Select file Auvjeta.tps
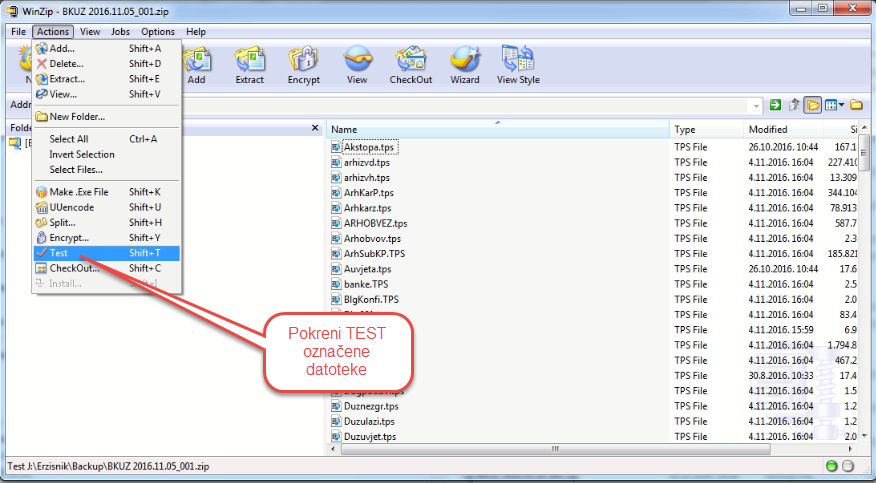 [x=368, y=269]
